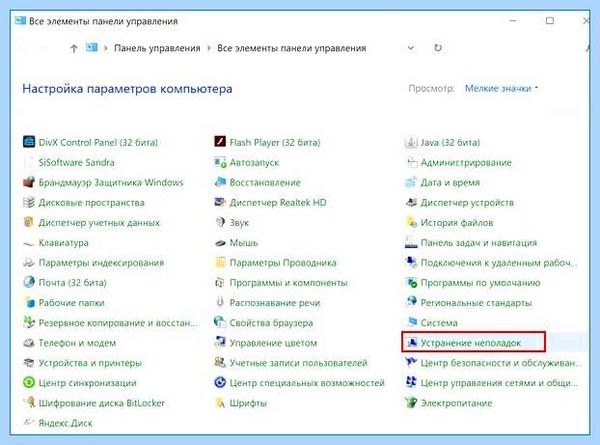This screenshot has width=600, height=445.
Task: Open Диспетчер устройств link
Action: pyautogui.click(x=467, y=202)
